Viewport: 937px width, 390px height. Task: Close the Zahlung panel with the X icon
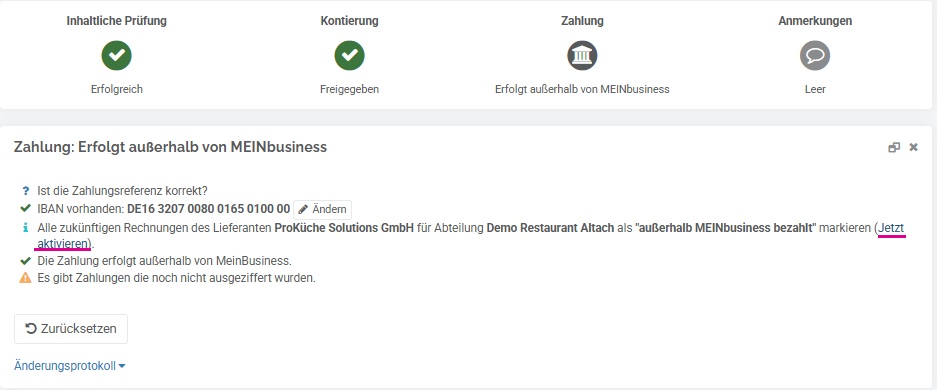point(913,147)
